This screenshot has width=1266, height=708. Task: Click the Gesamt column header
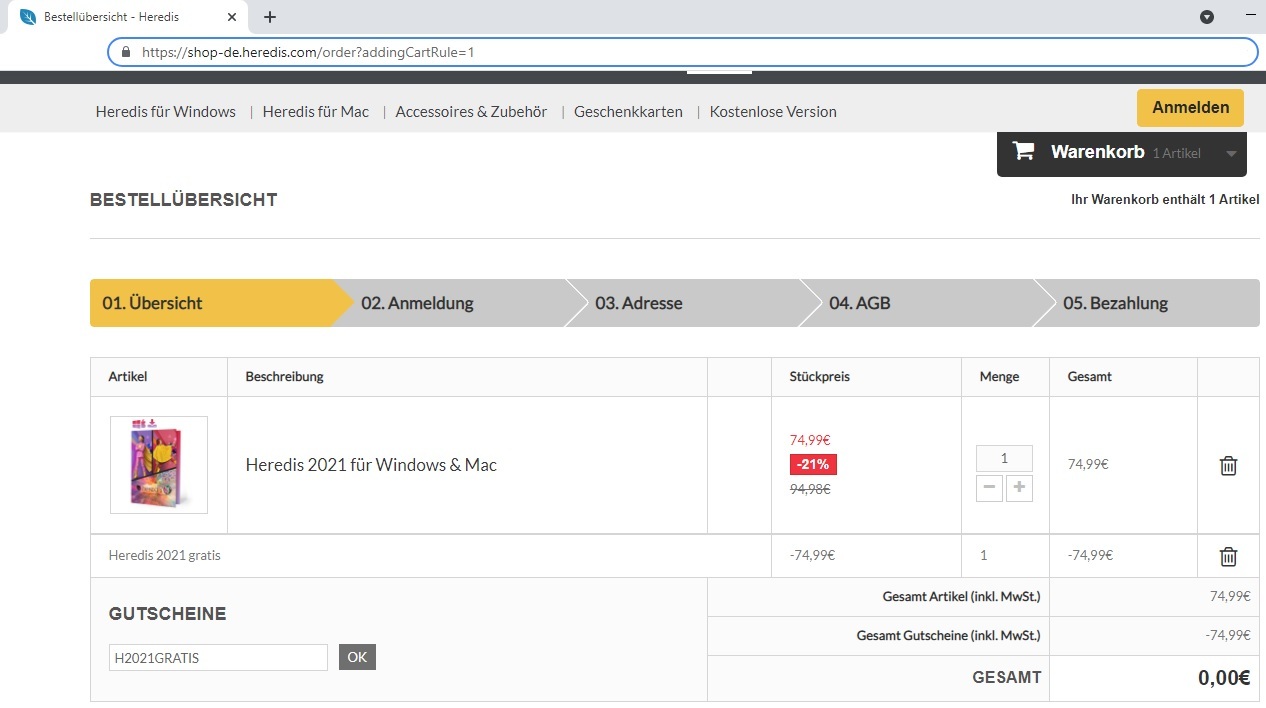1089,377
